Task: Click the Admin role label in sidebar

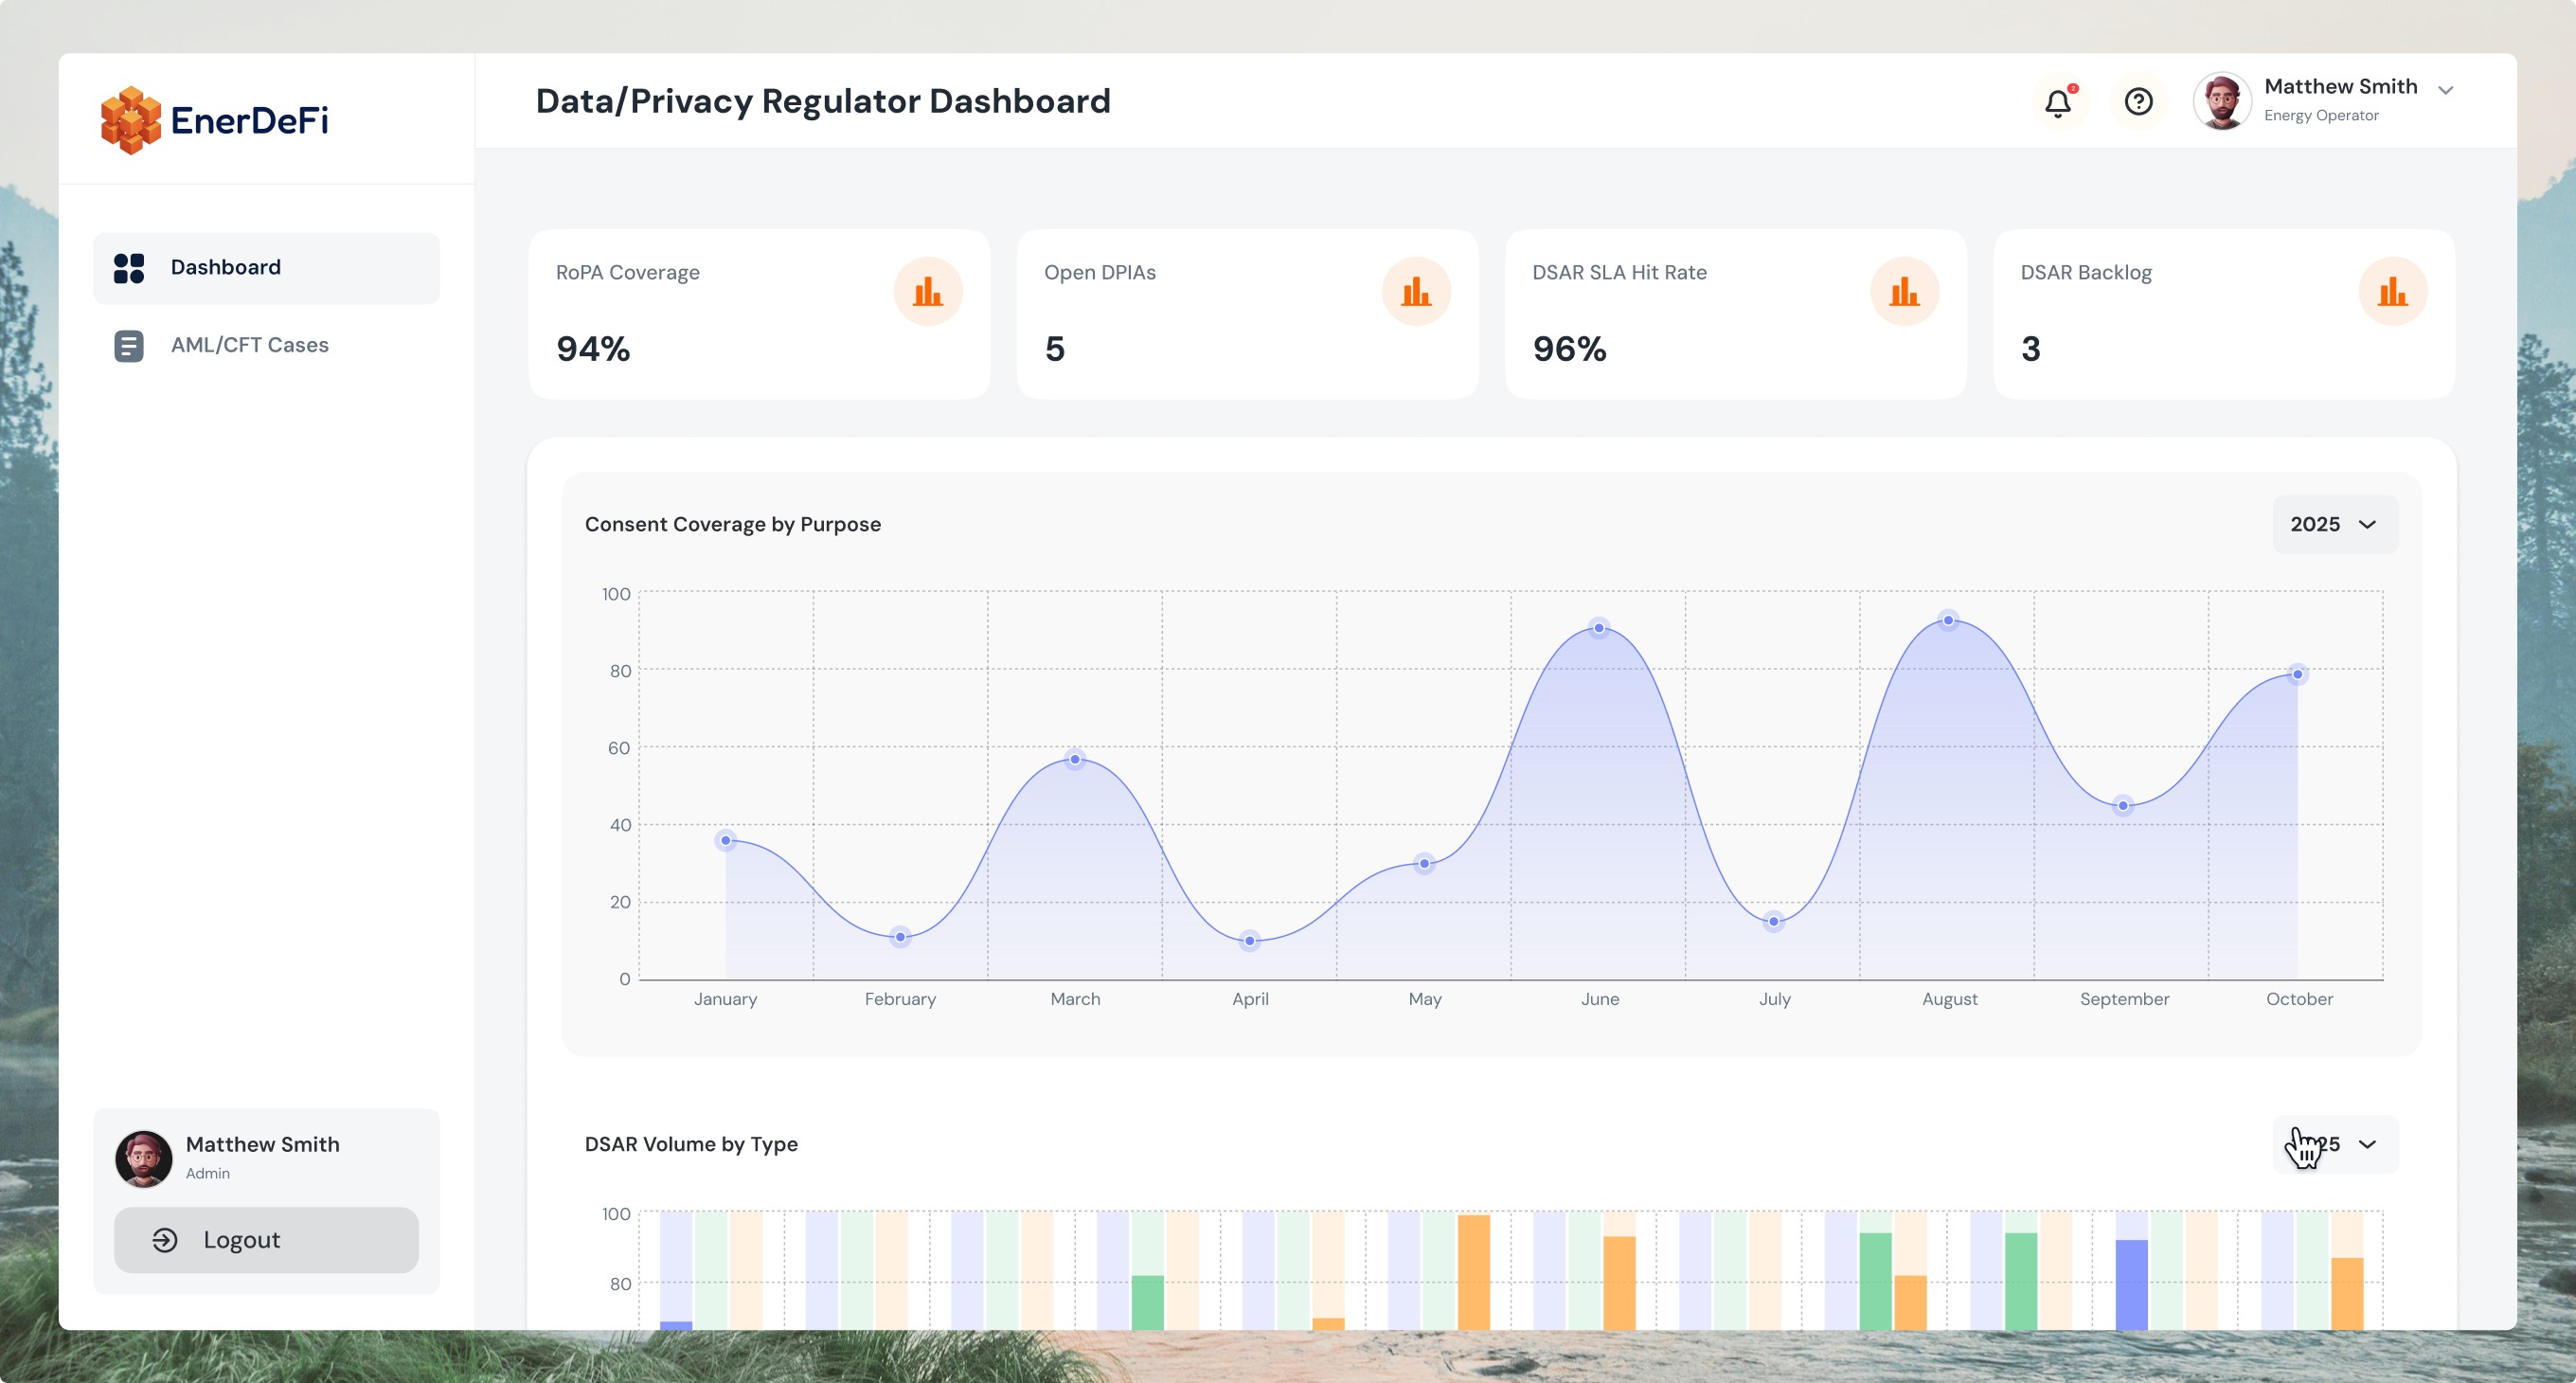Action: pos(207,1174)
